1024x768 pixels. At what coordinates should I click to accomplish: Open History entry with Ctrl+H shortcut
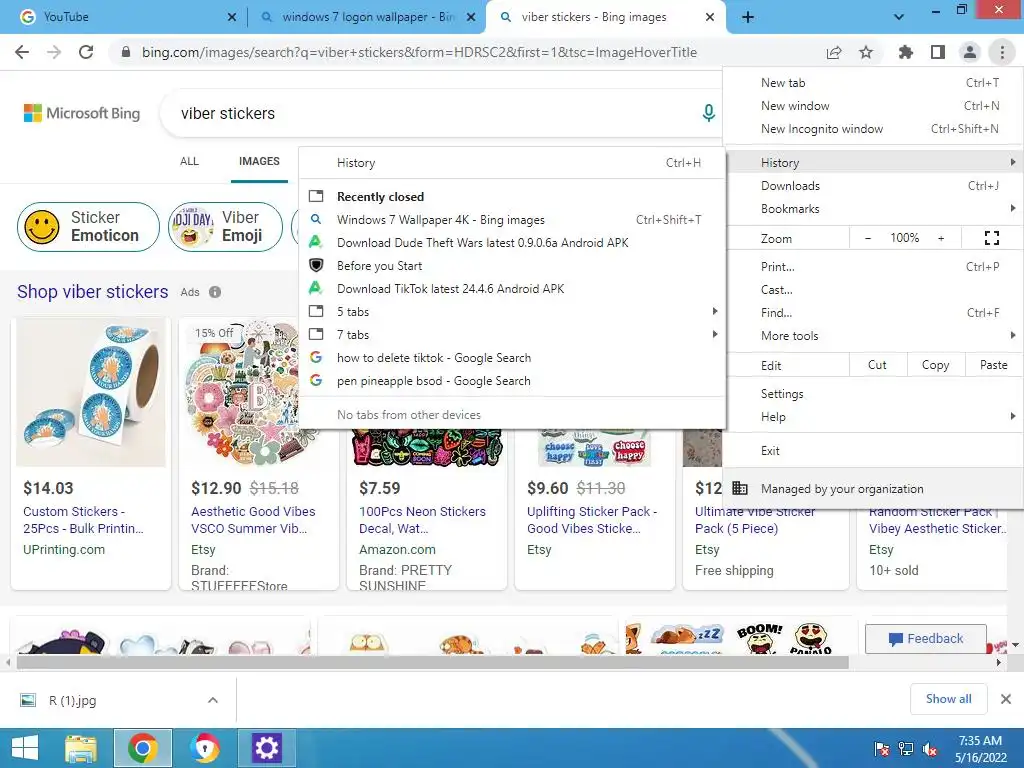pos(512,163)
